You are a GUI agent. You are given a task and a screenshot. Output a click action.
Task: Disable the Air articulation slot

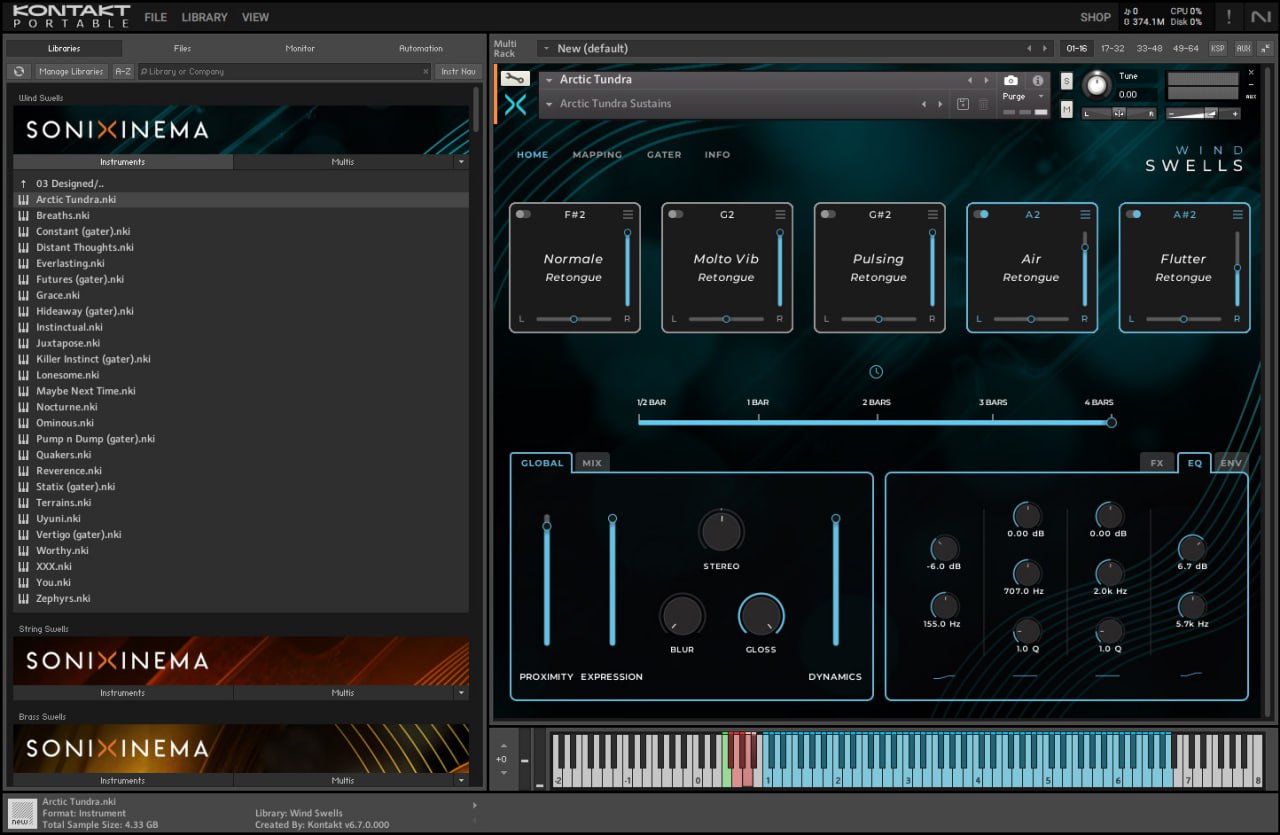[980, 214]
